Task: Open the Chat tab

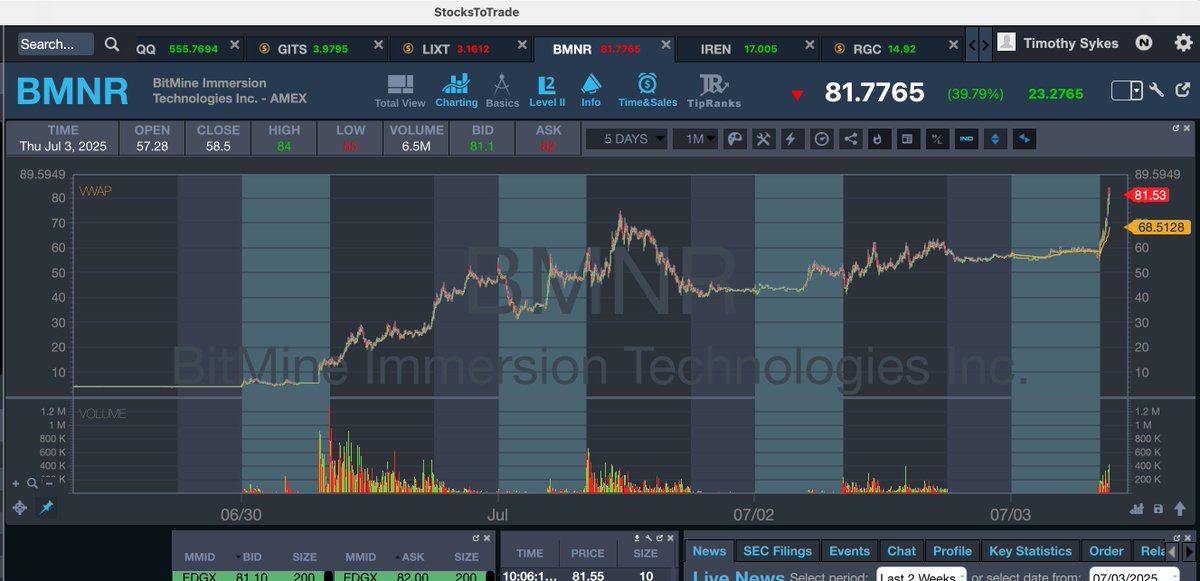Action: tap(901, 551)
